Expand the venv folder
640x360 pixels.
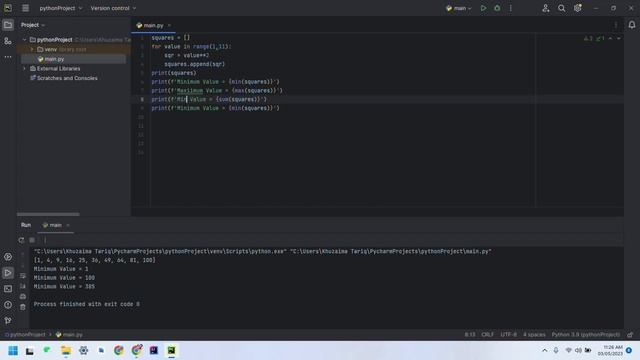pos(32,49)
